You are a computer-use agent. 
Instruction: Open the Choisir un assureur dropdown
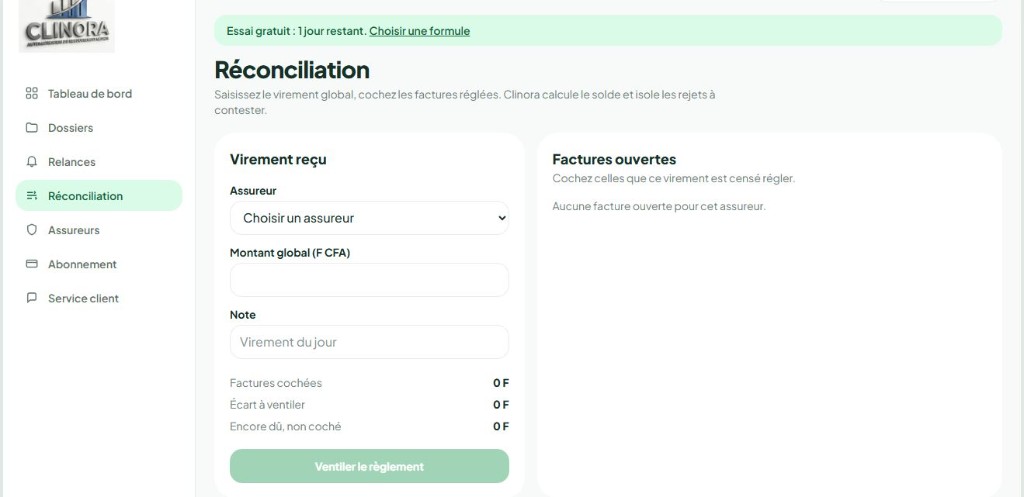click(369, 218)
